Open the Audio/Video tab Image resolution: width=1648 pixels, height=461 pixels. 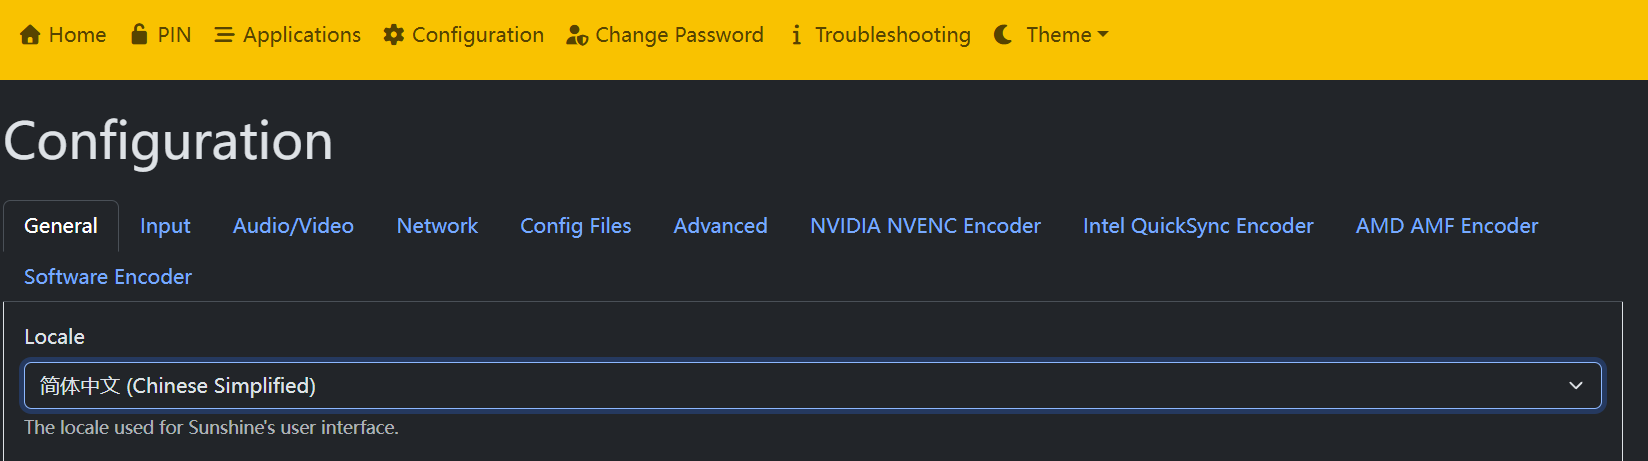tap(293, 226)
